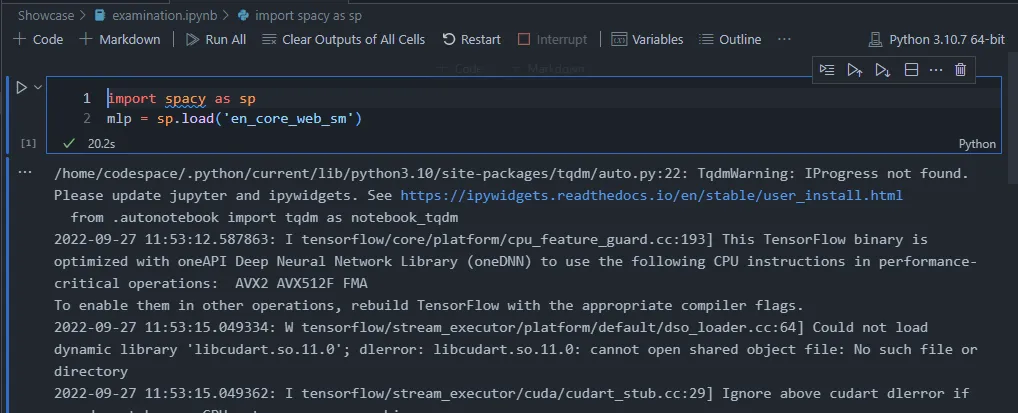Viewport: 1018px width, 413px height.
Task: Run All notebook cells
Action: pyautogui.click(x=216, y=40)
